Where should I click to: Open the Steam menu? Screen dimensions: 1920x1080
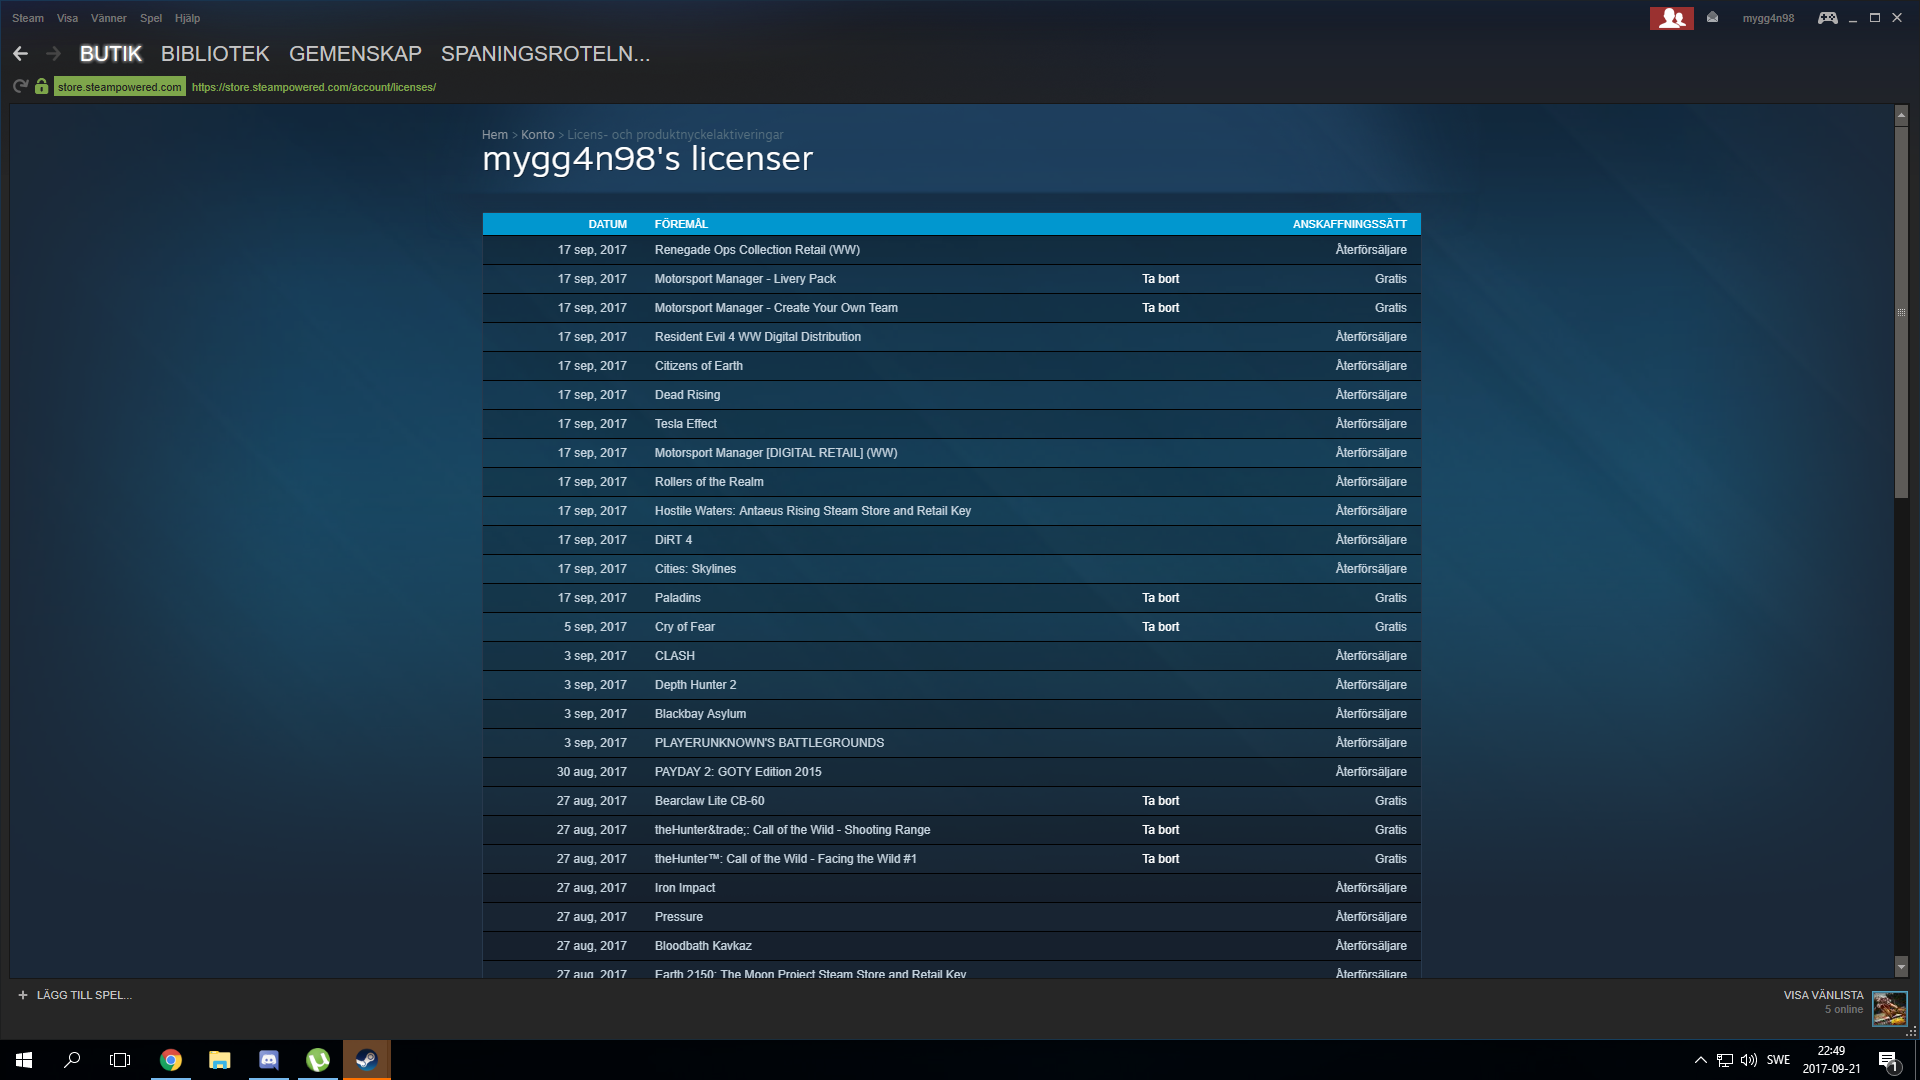pos(28,18)
